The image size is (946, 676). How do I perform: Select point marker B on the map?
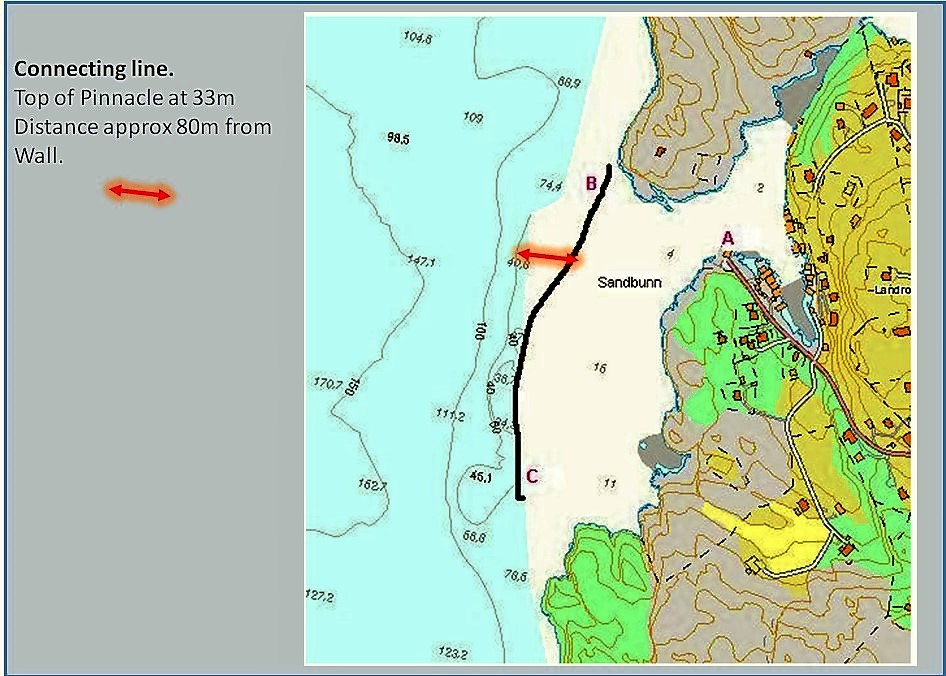point(591,183)
